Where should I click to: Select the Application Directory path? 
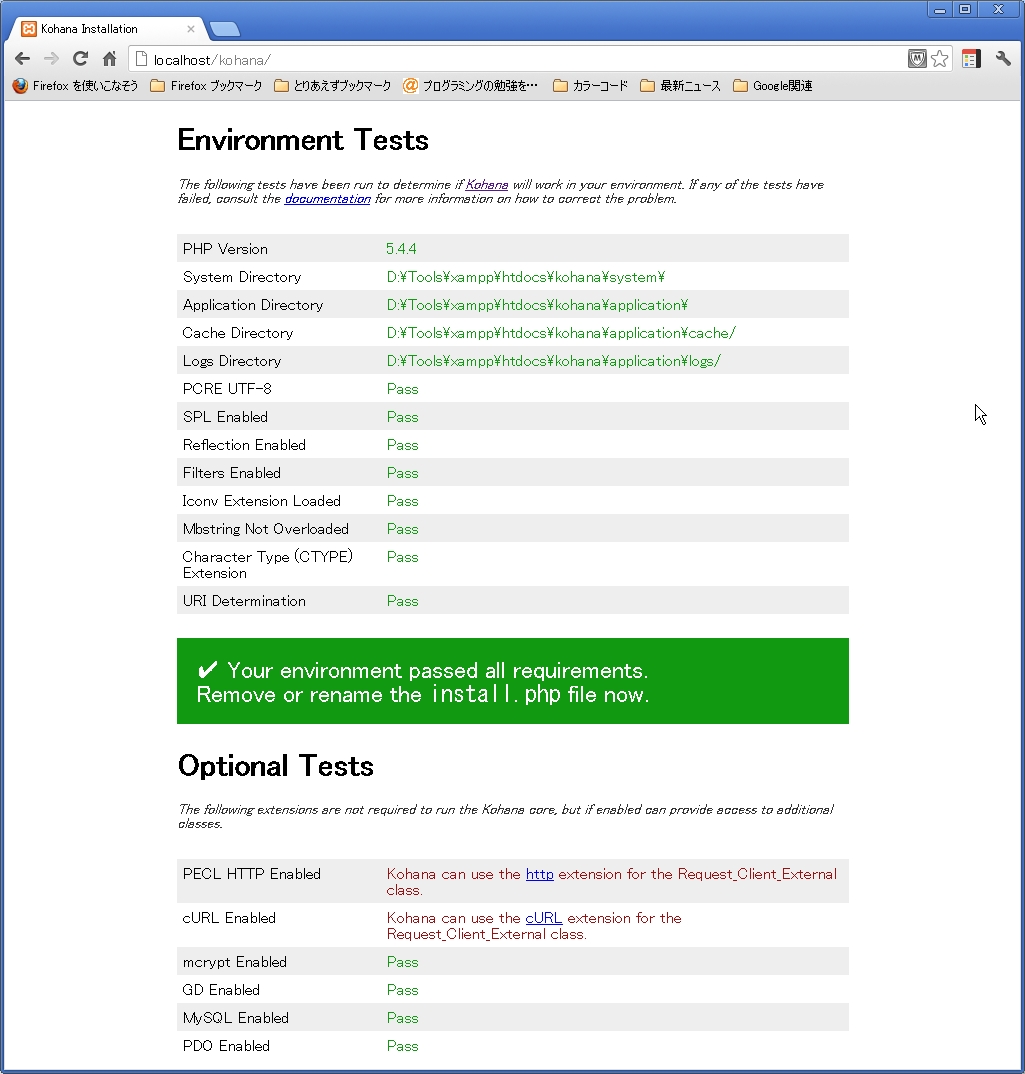click(537, 305)
